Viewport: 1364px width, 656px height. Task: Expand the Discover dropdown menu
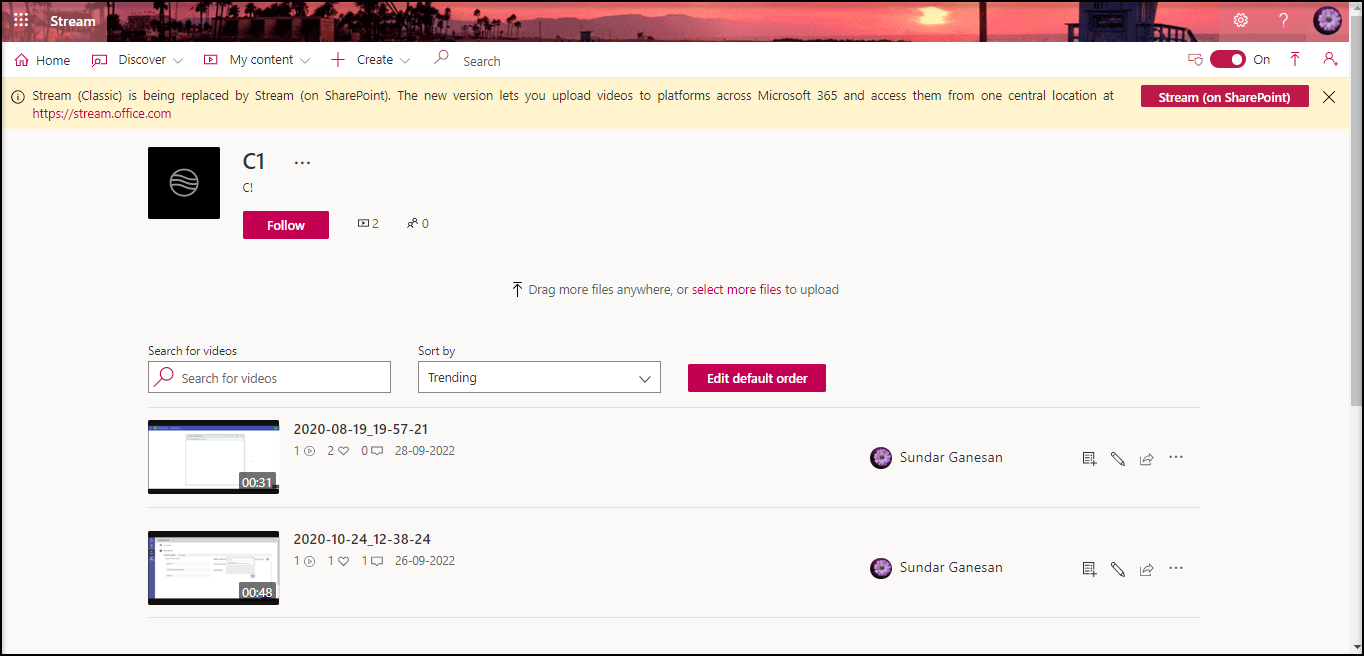coord(138,60)
